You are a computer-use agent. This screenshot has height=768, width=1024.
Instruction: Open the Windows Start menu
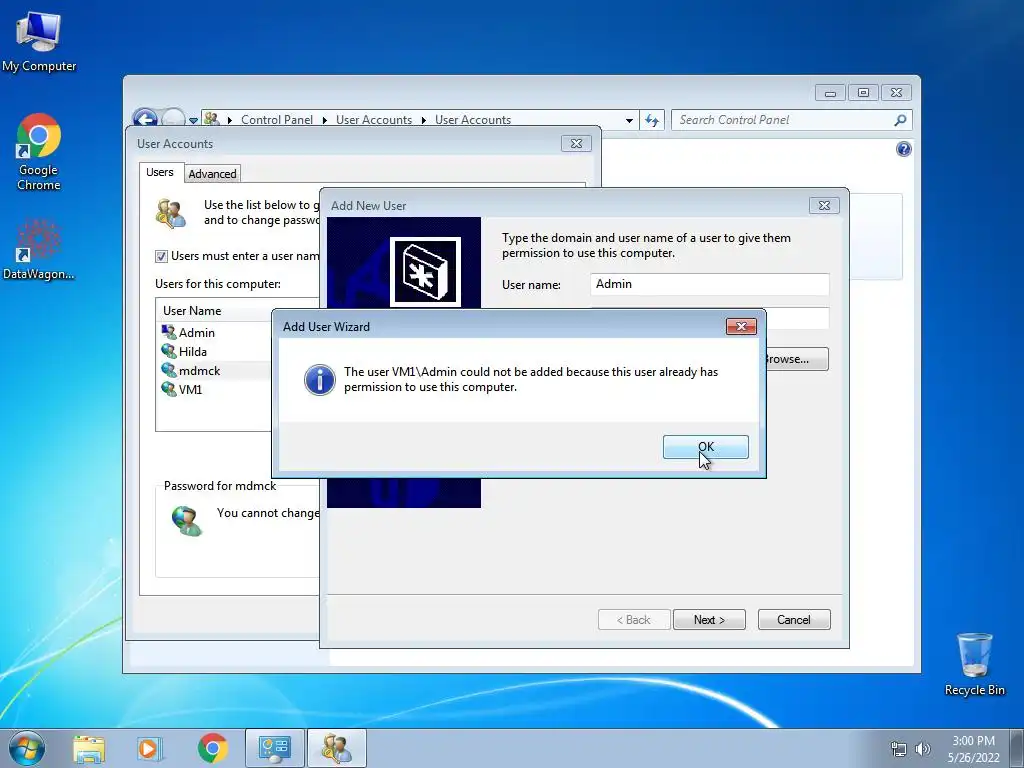[x=27, y=748]
